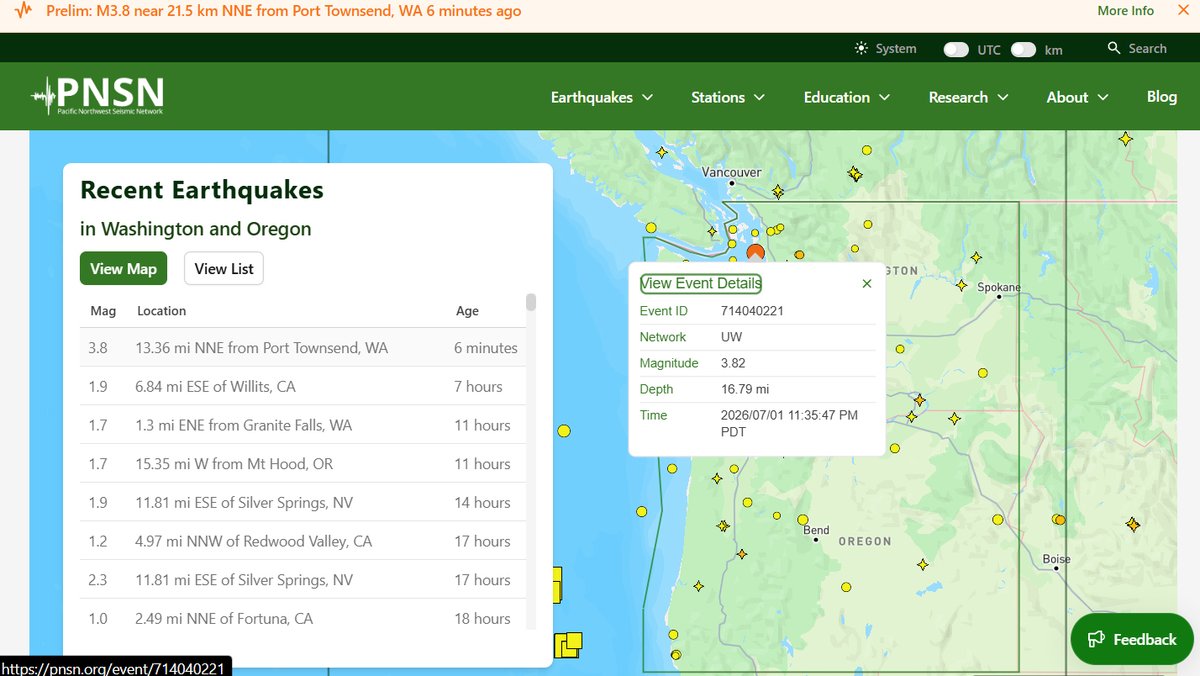Close the event popup
The width and height of the screenshot is (1200, 676).
tap(867, 284)
